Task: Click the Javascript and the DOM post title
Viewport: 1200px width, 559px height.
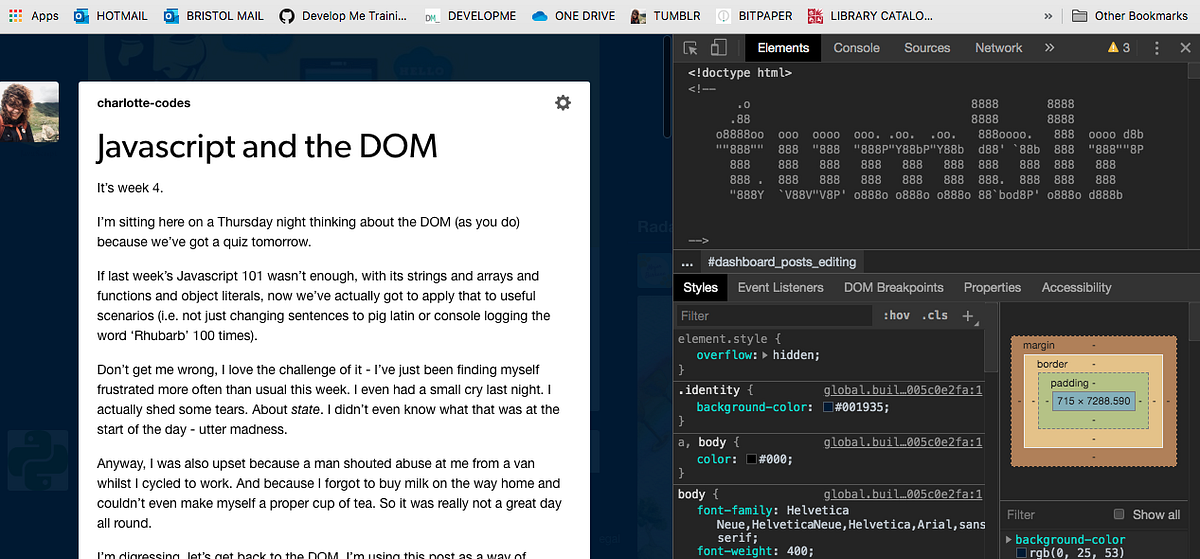Action: click(x=268, y=147)
